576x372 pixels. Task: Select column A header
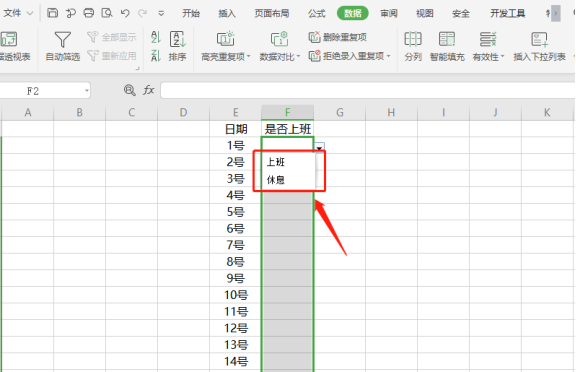coord(28,112)
